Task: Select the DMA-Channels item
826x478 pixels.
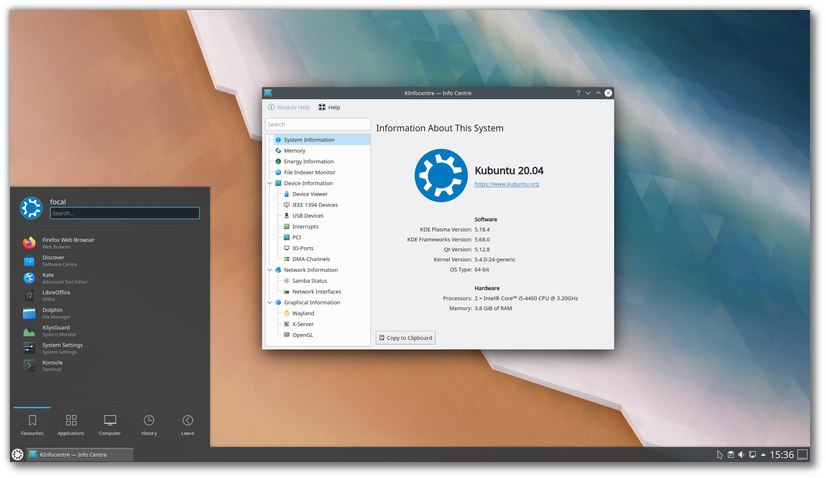Action: (x=311, y=259)
